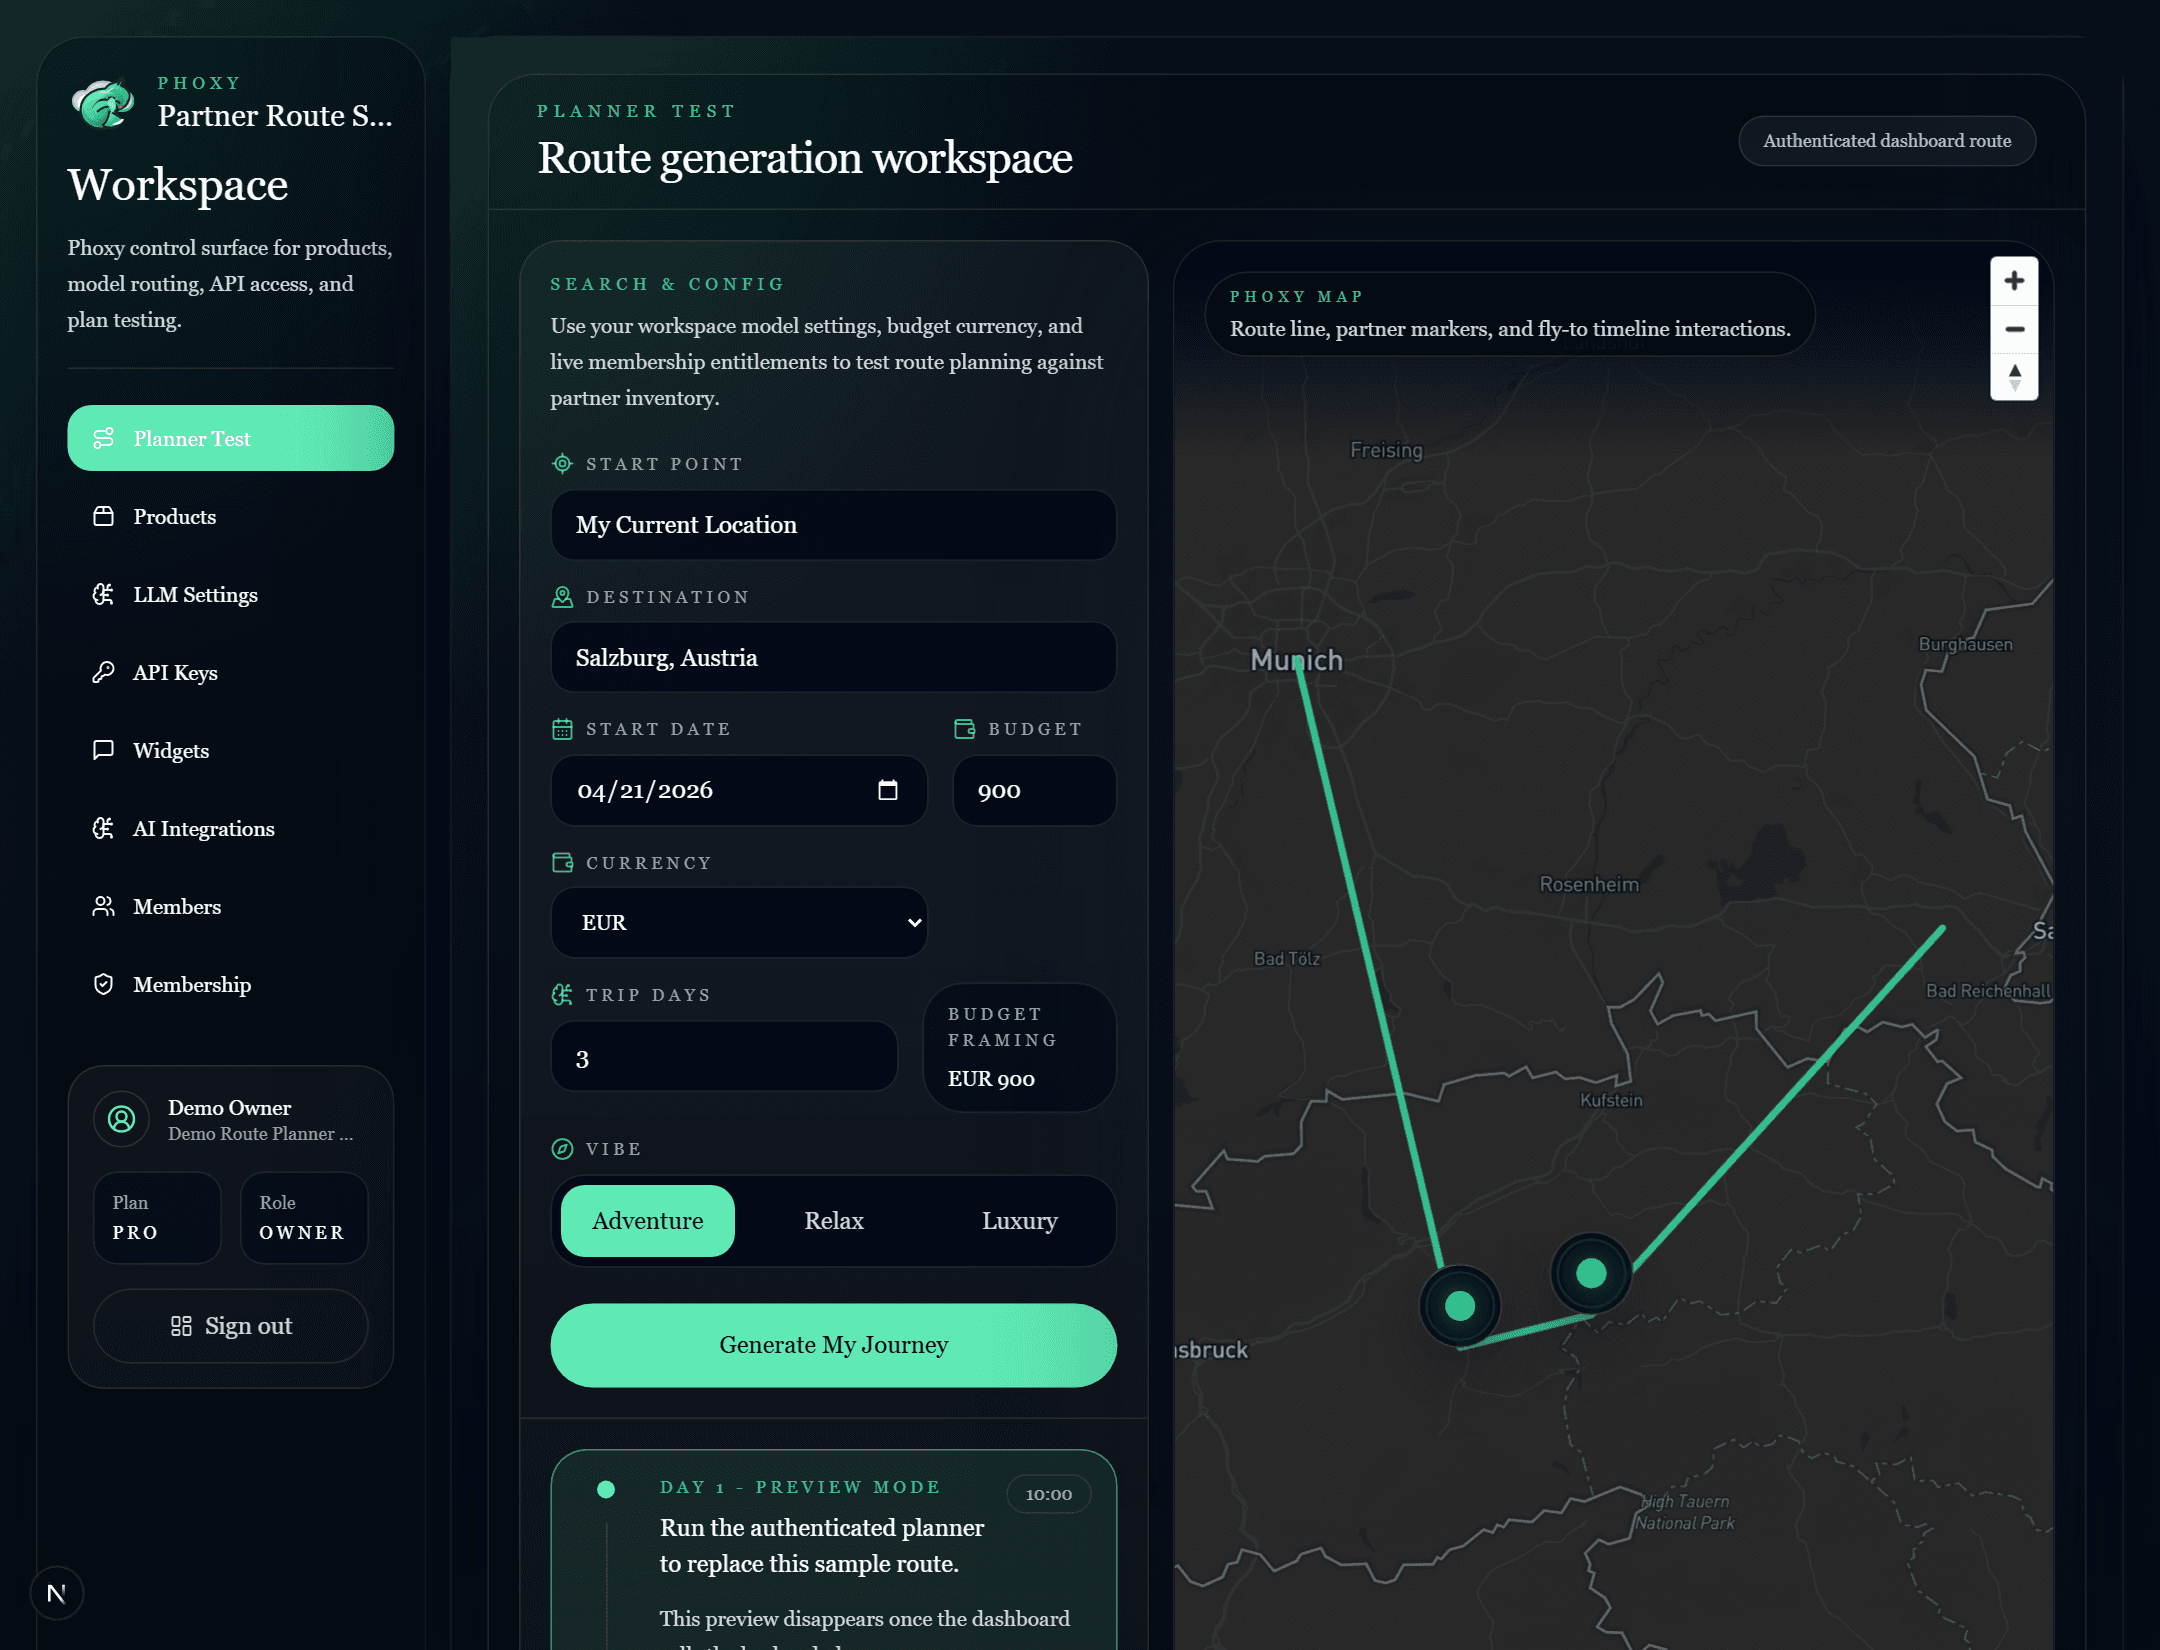Open LLM Settings in the sidebar

coord(231,594)
